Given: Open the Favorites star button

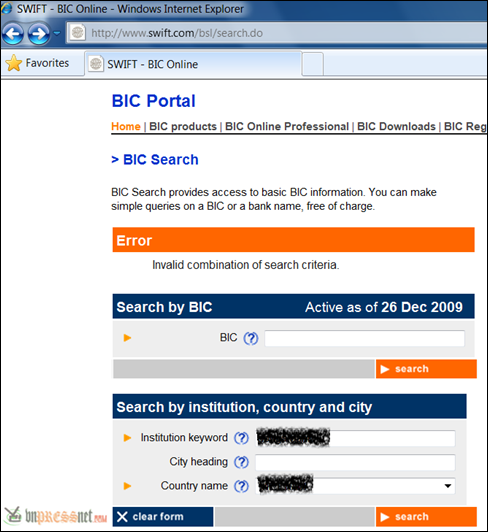Looking at the screenshot, I should pos(38,63).
